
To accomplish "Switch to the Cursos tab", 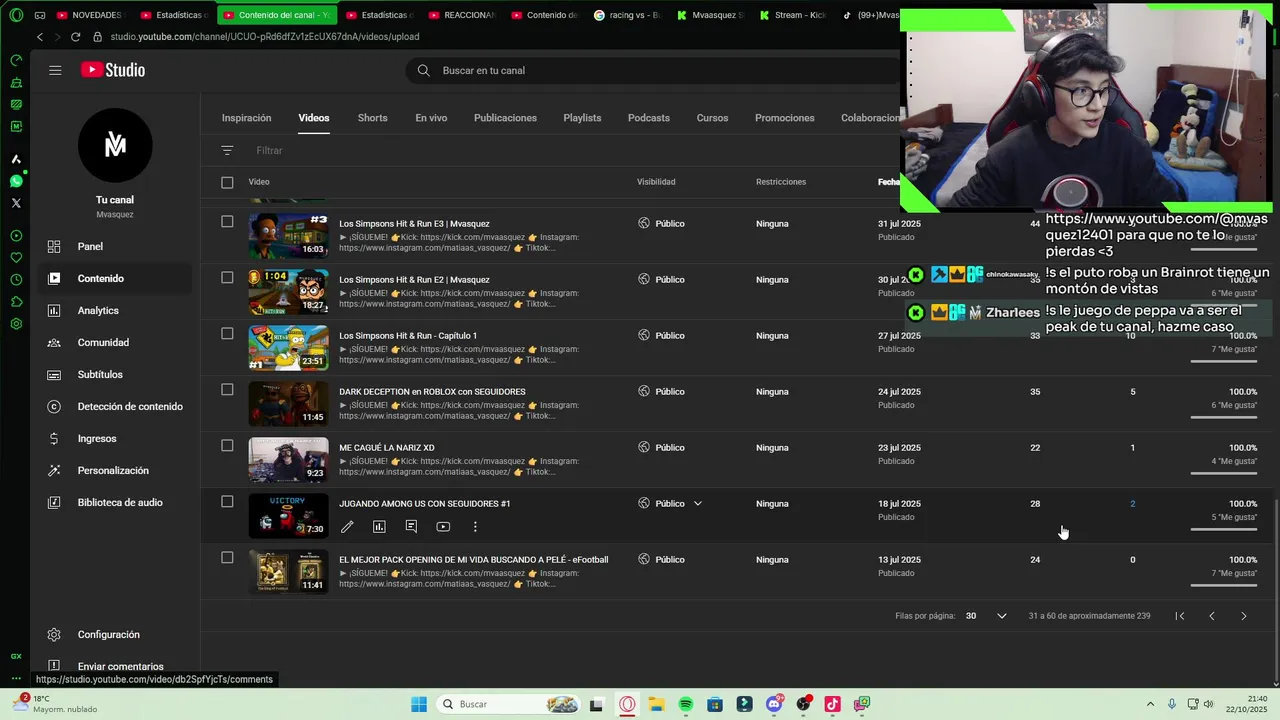I will pyautogui.click(x=712, y=118).
